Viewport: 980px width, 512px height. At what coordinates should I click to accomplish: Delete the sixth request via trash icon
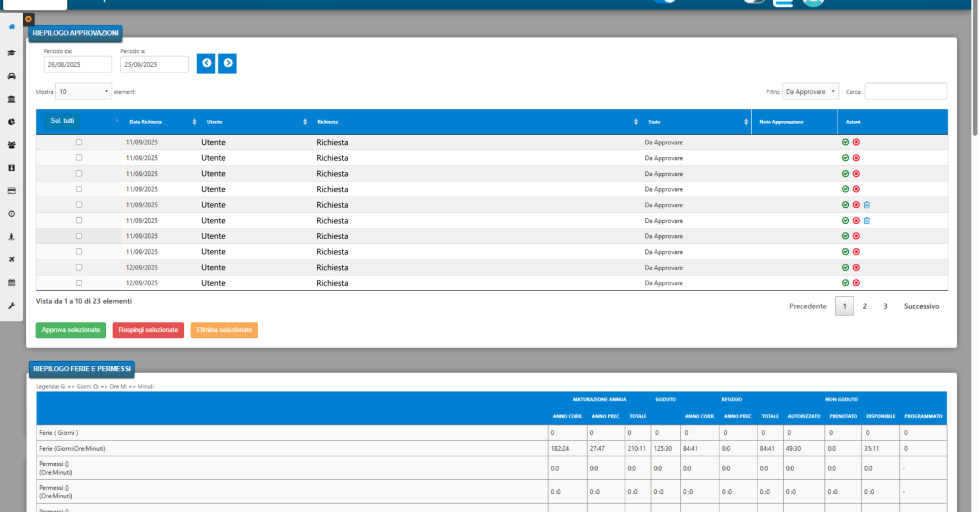click(x=867, y=221)
